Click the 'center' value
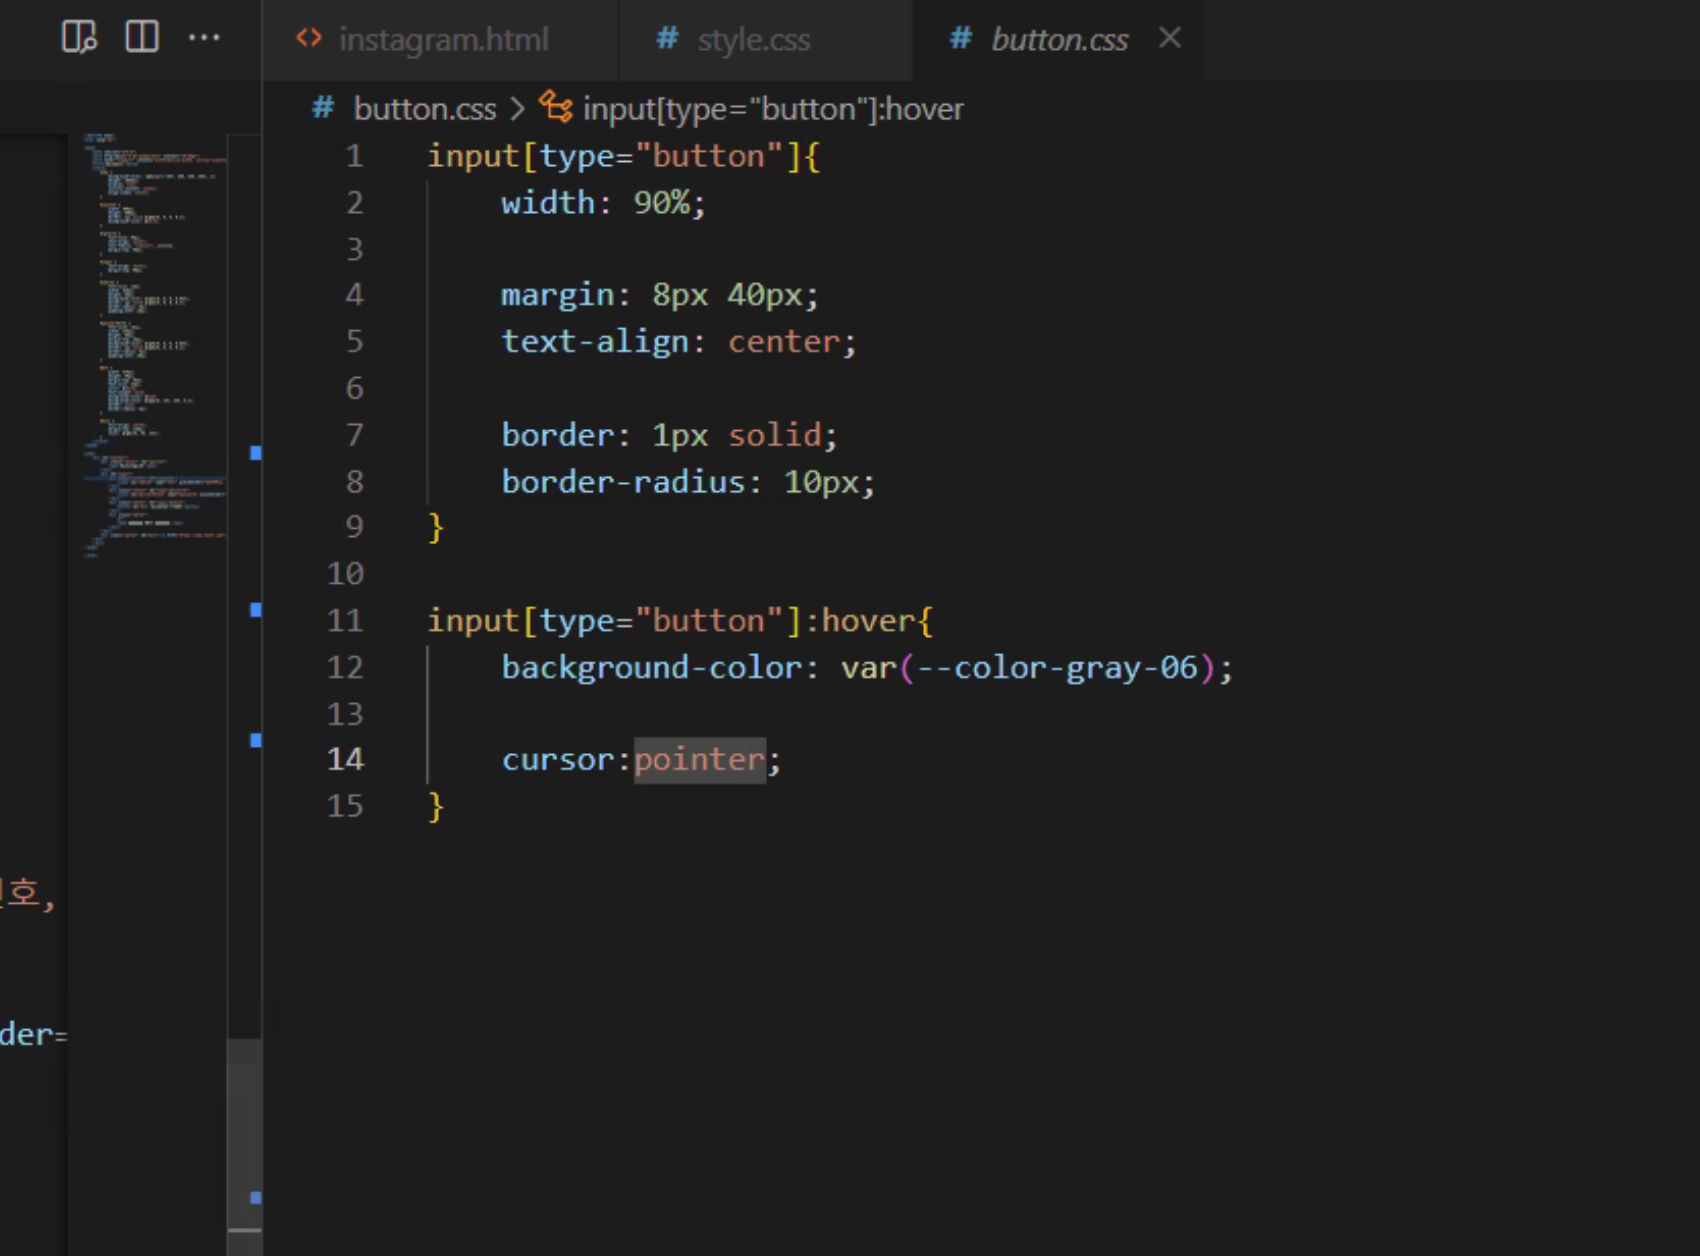This screenshot has height=1256, width=1700. 784,342
